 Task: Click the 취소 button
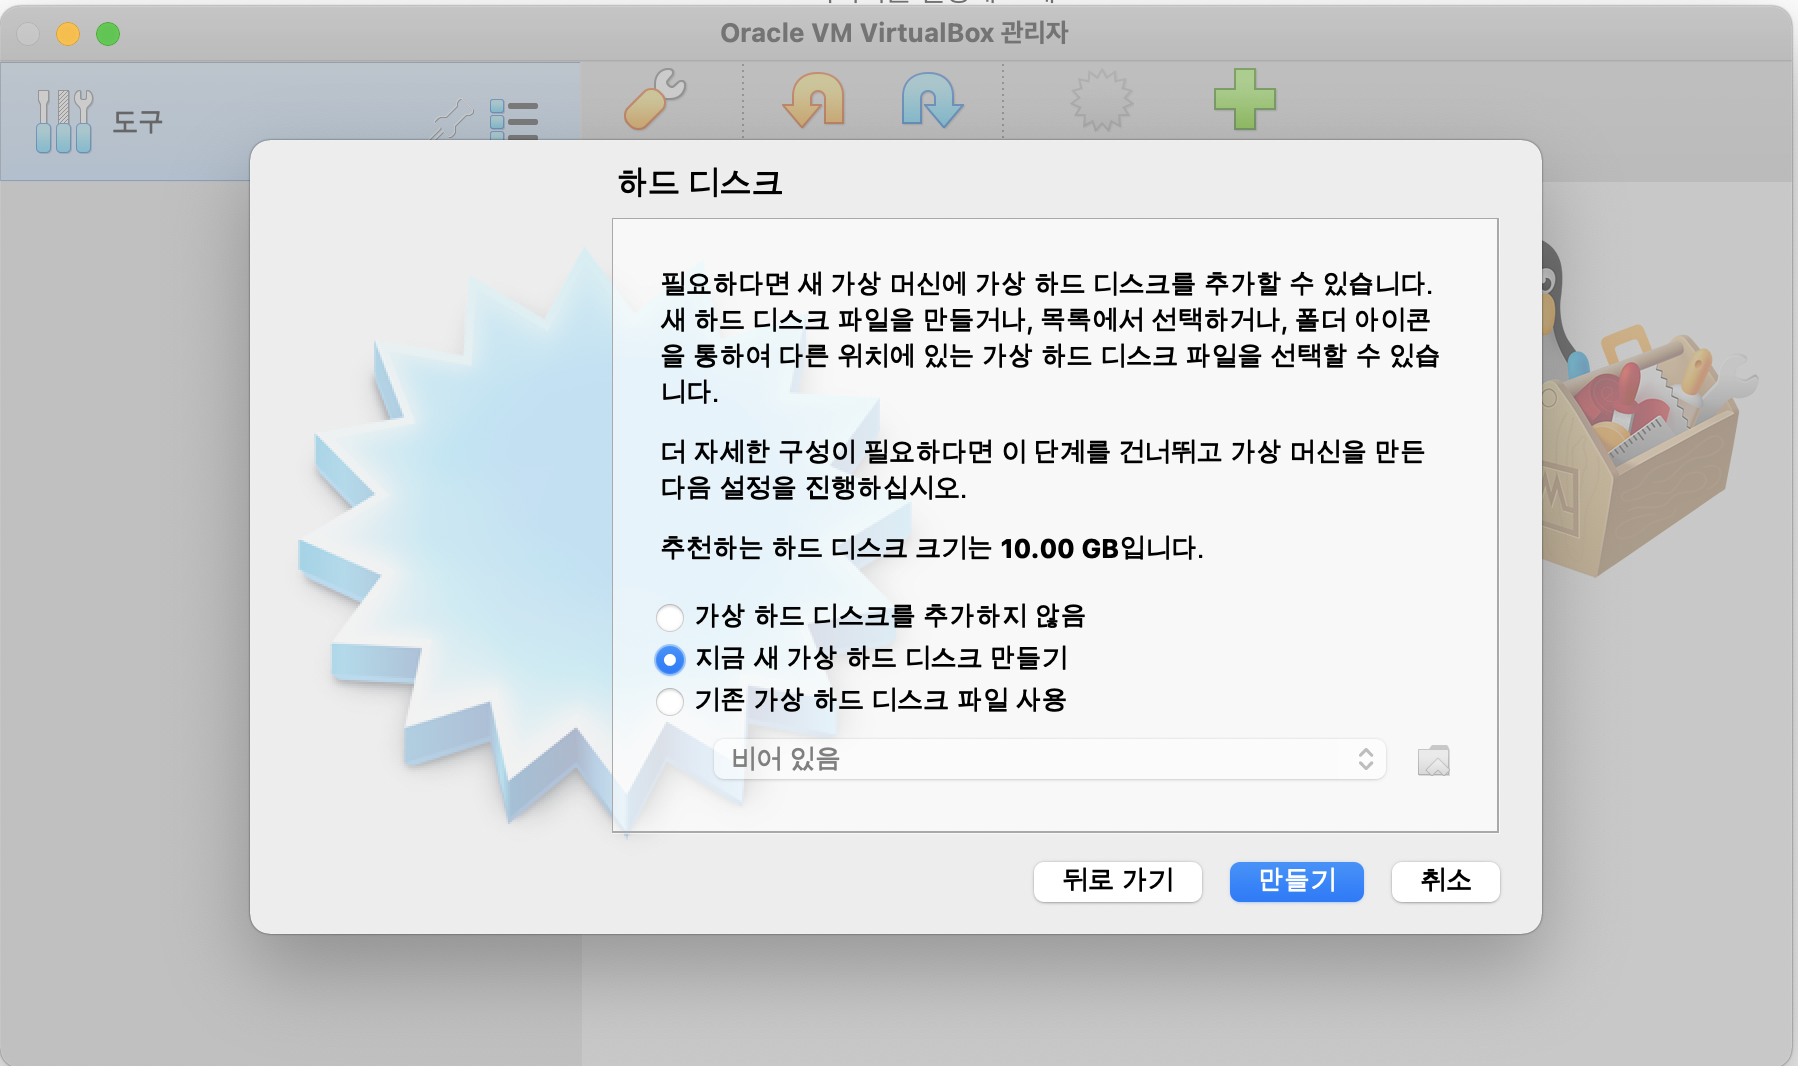(1445, 881)
